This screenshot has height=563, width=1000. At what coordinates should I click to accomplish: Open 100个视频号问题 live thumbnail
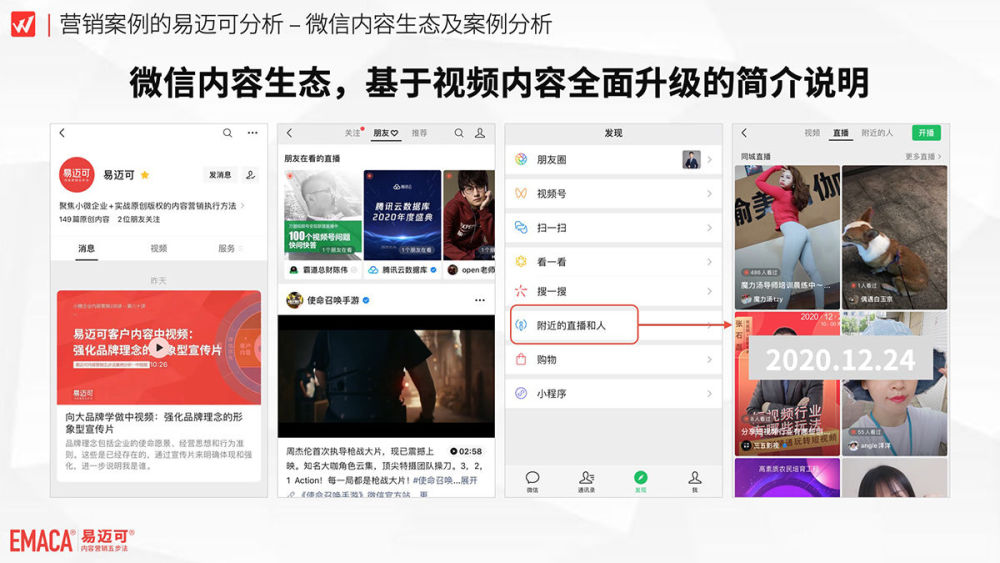(323, 214)
